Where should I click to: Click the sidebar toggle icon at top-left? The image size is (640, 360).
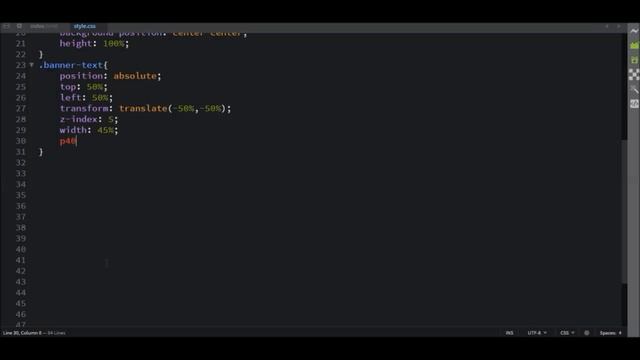point(6,26)
